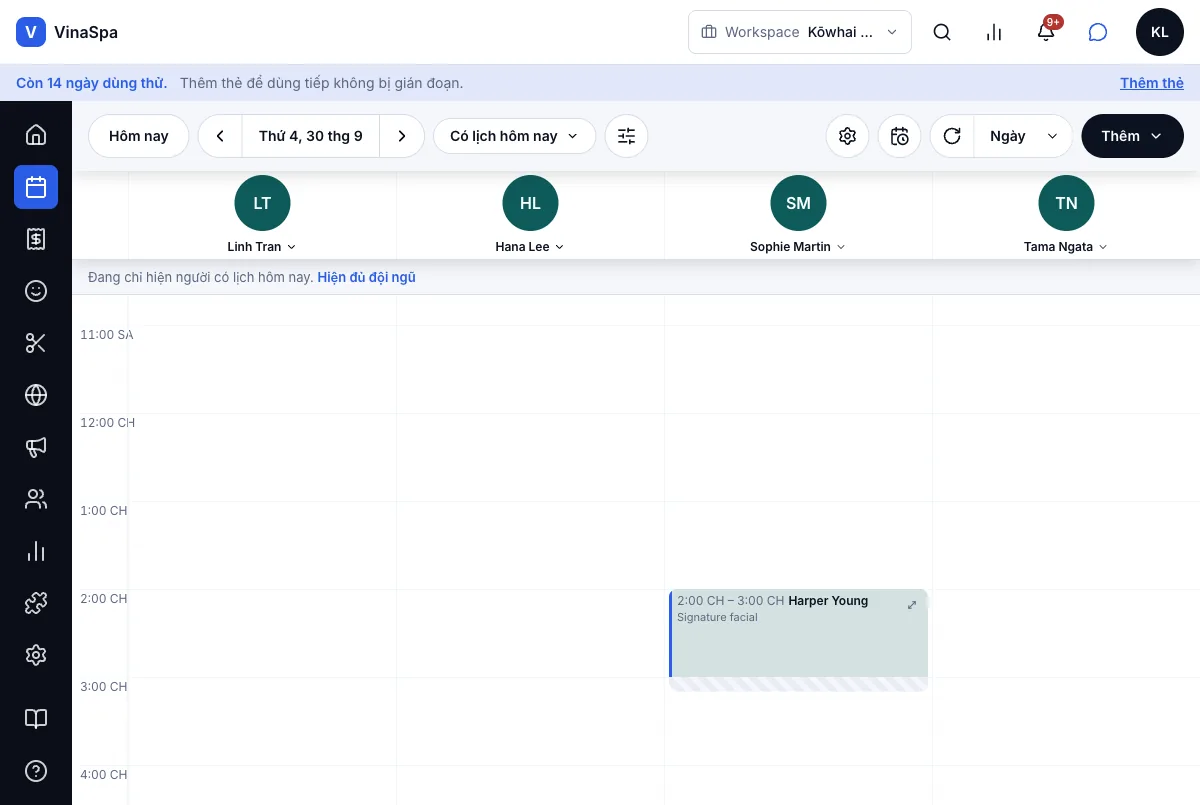
Task: Open the Home icon in sidebar
Action: [x=36, y=135]
